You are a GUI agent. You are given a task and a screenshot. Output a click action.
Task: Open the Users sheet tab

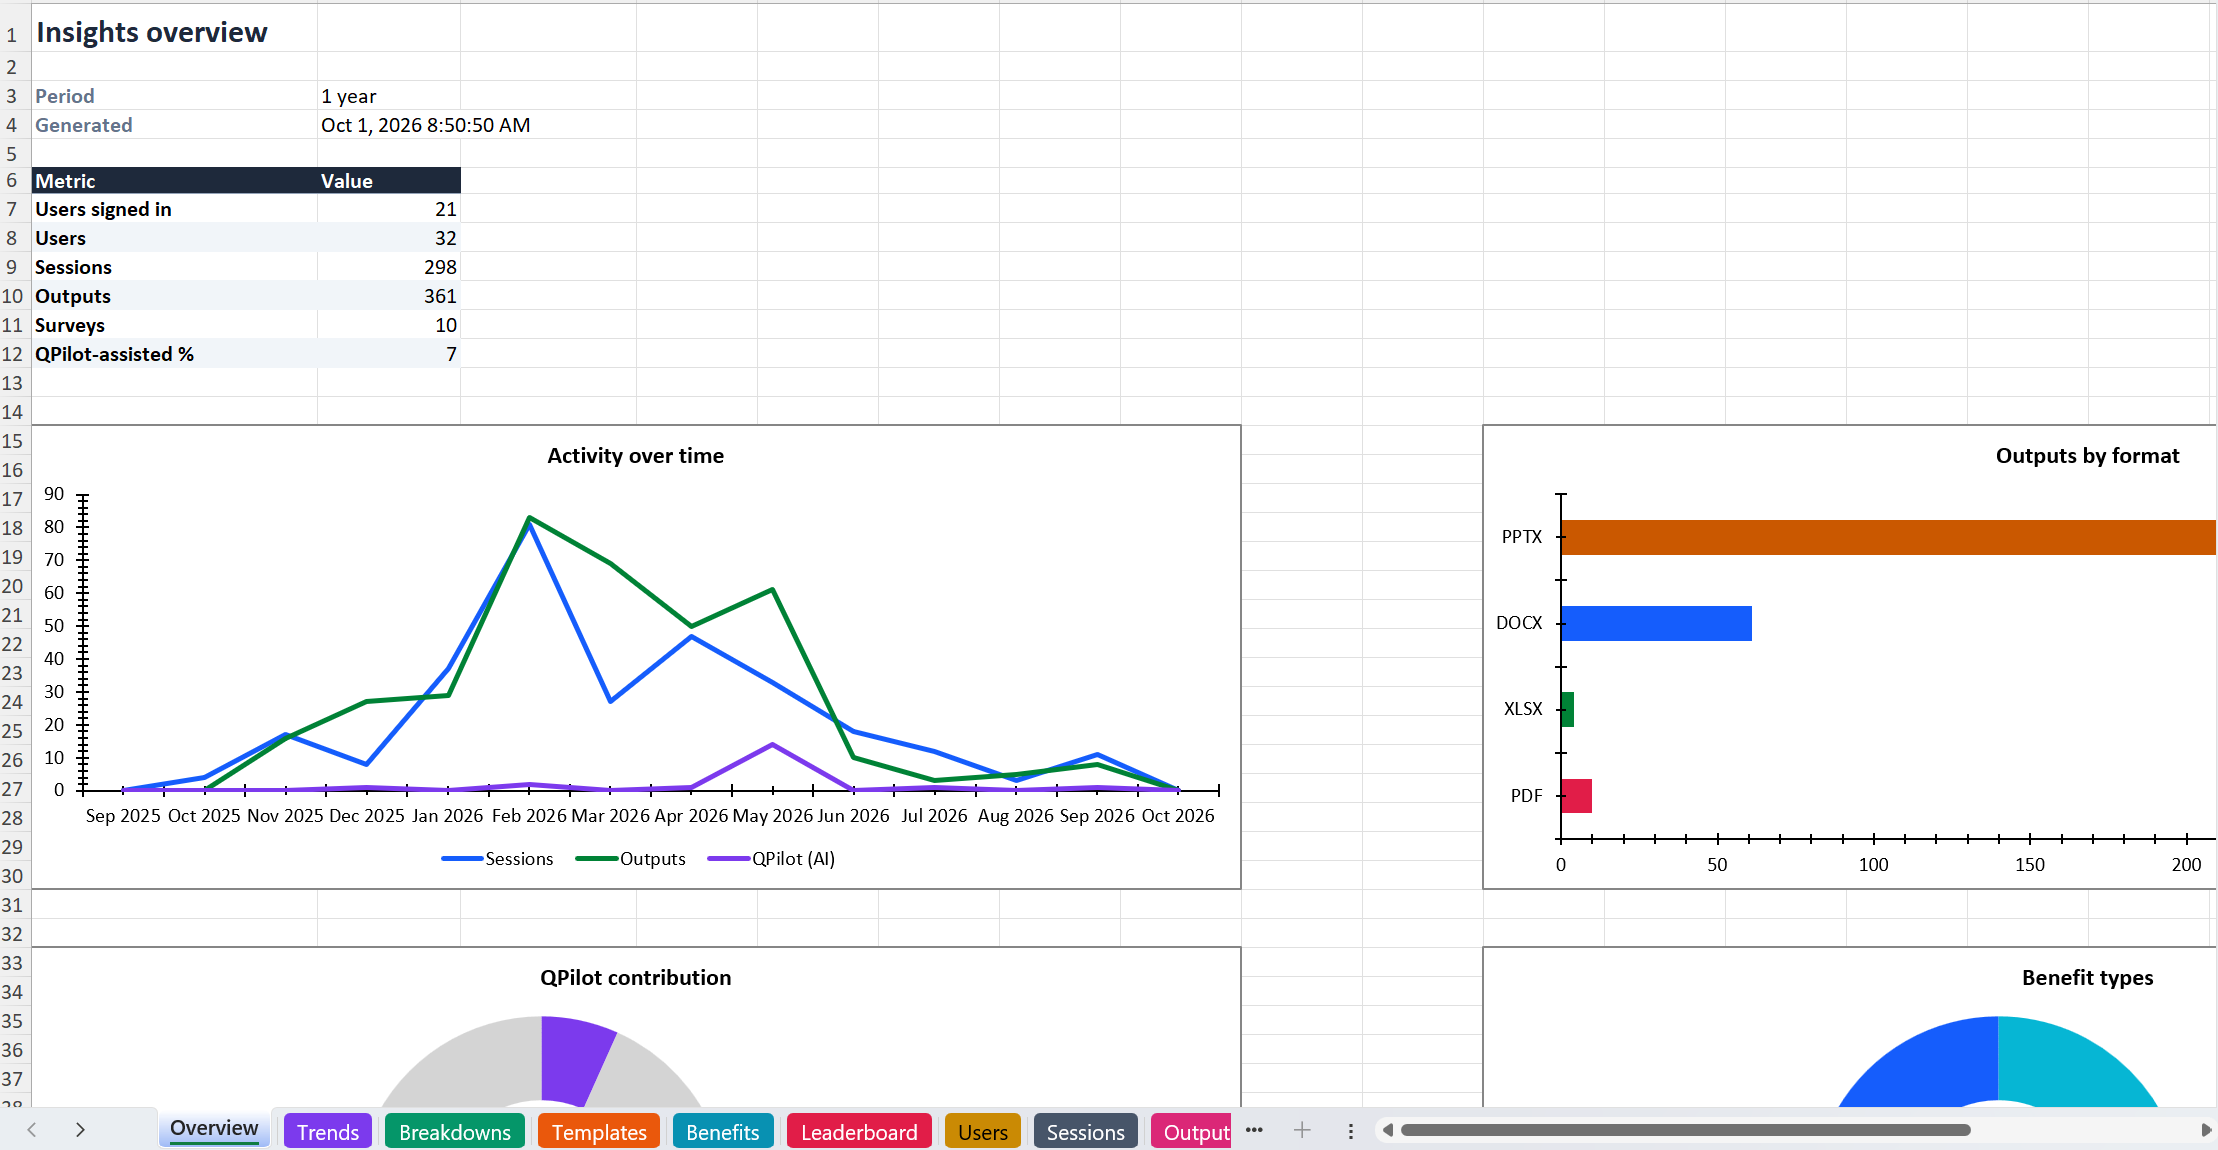983,1131
